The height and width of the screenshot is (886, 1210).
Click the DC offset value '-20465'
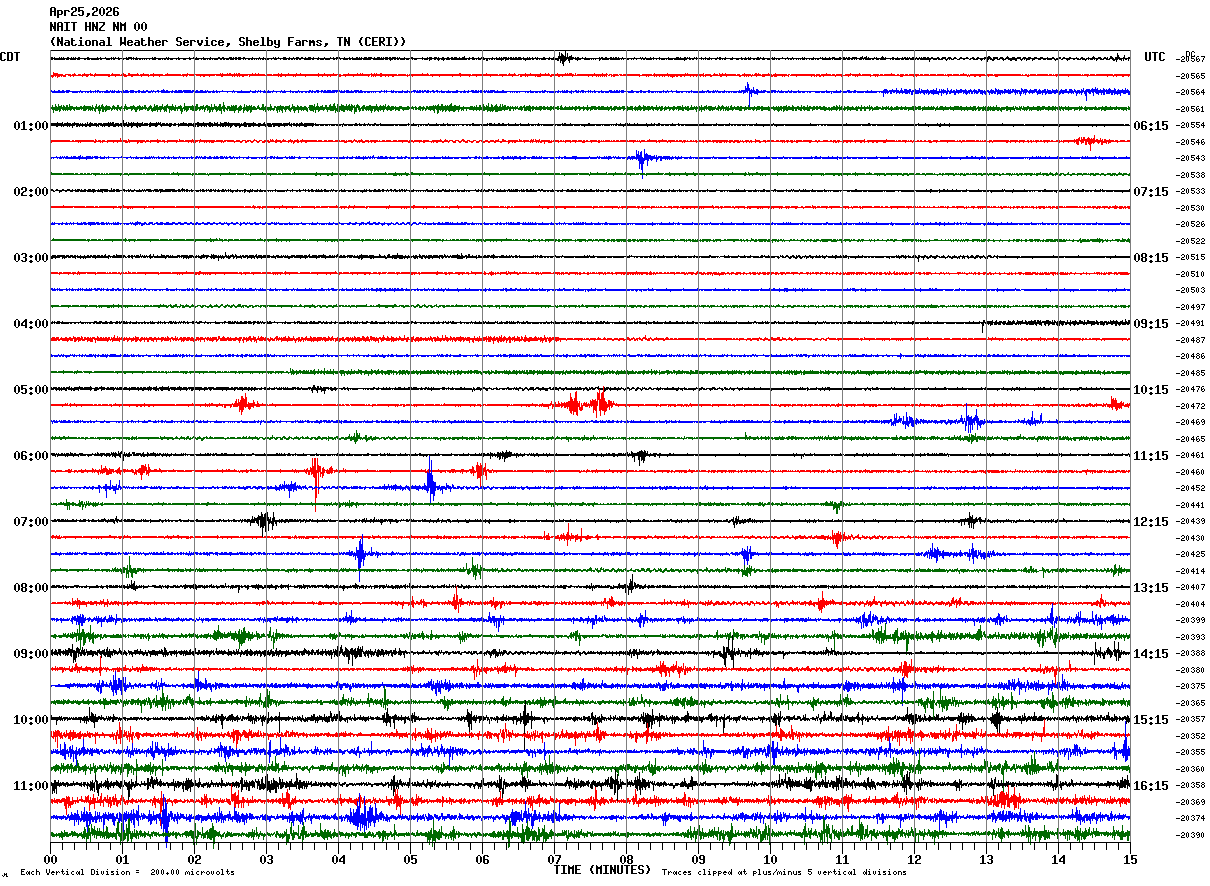pyautogui.click(x=1191, y=439)
